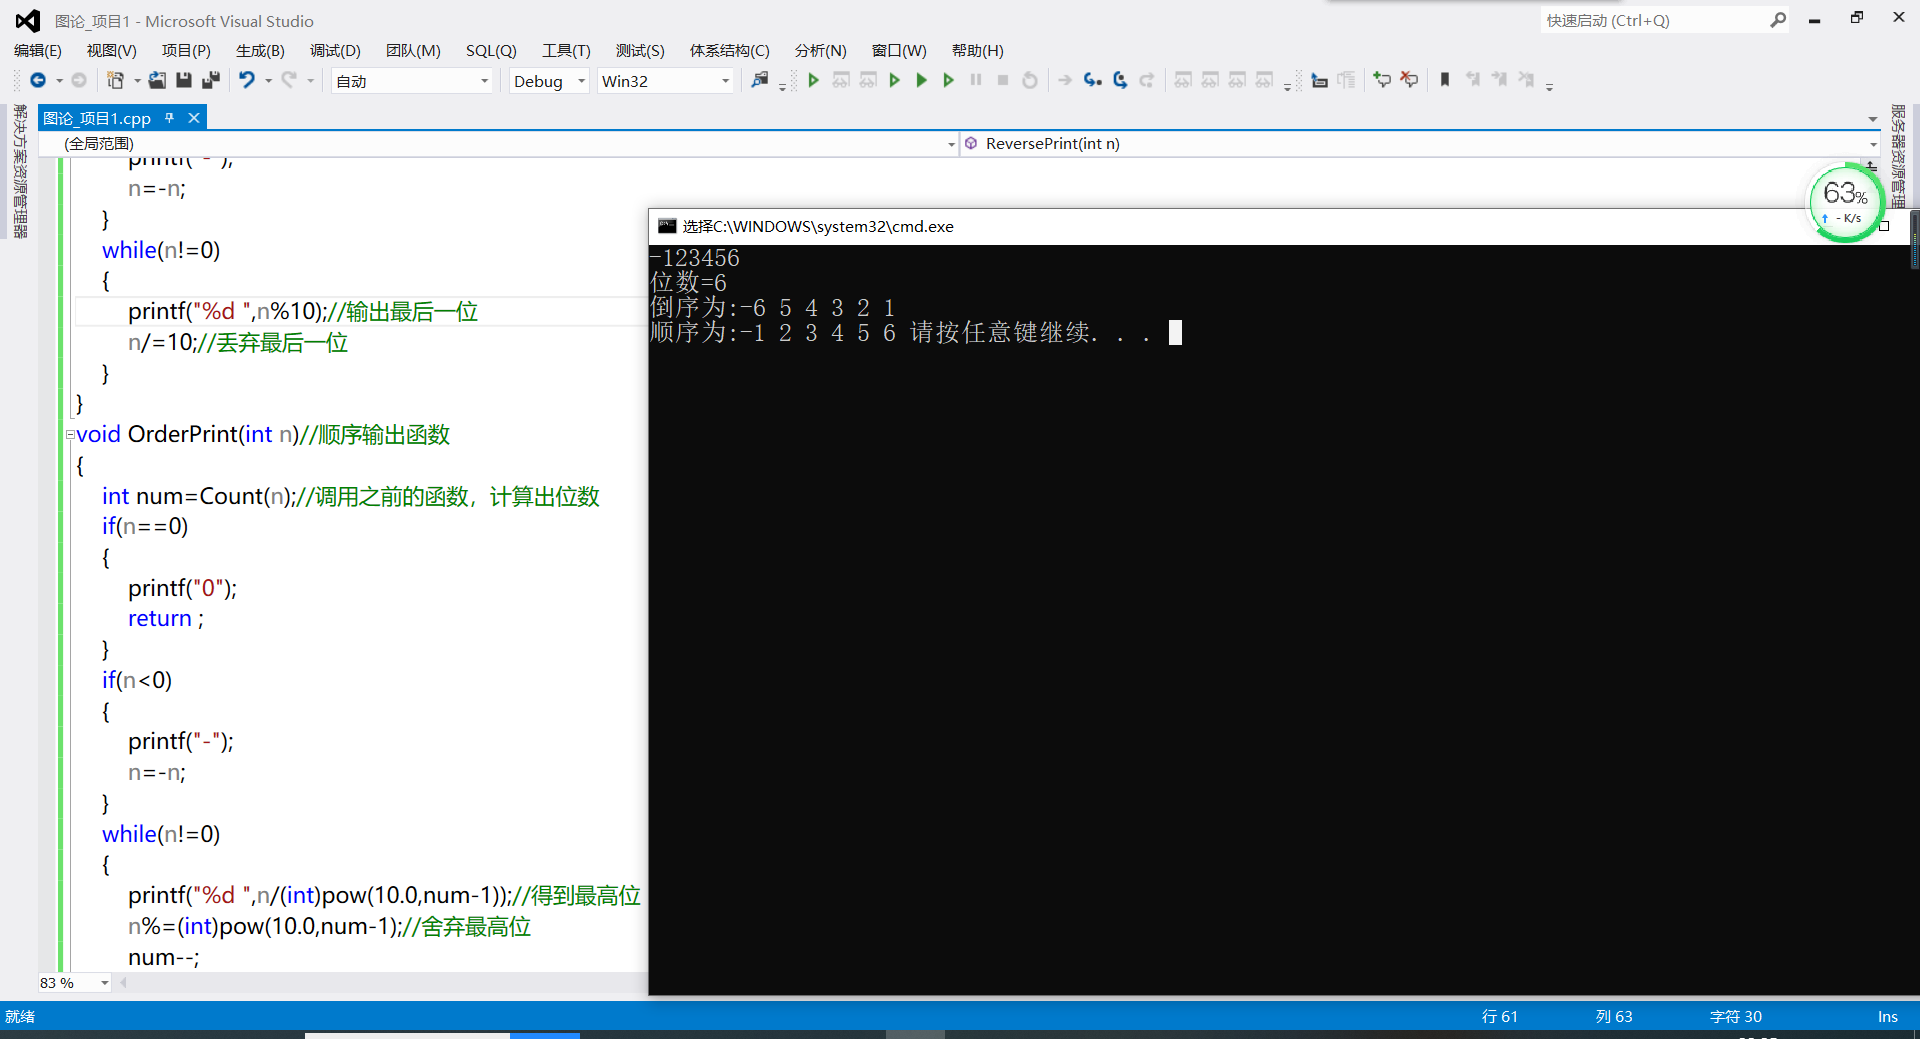The image size is (1920, 1039).
Task: Click the cmd.exe console window icon
Action: coord(667,227)
